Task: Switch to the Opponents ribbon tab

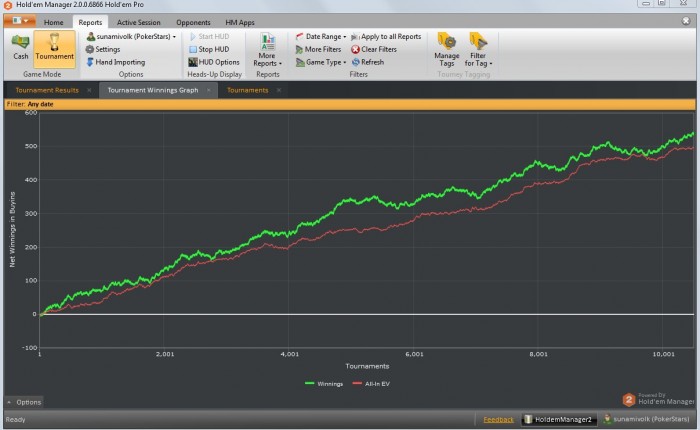Action: coord(193,22)
